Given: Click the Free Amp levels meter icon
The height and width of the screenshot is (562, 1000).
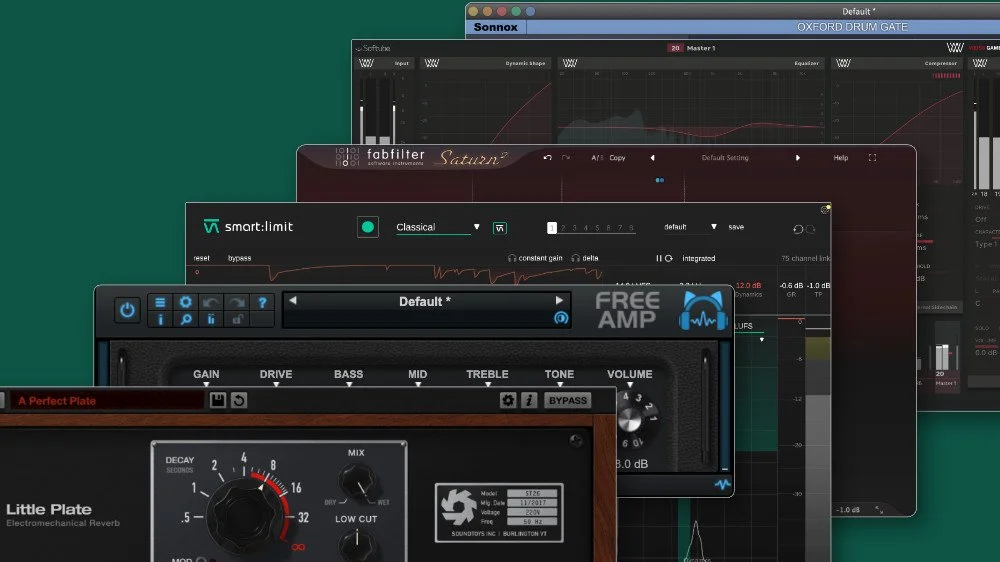Looking at the screenshot, I should tap(211, 319).
